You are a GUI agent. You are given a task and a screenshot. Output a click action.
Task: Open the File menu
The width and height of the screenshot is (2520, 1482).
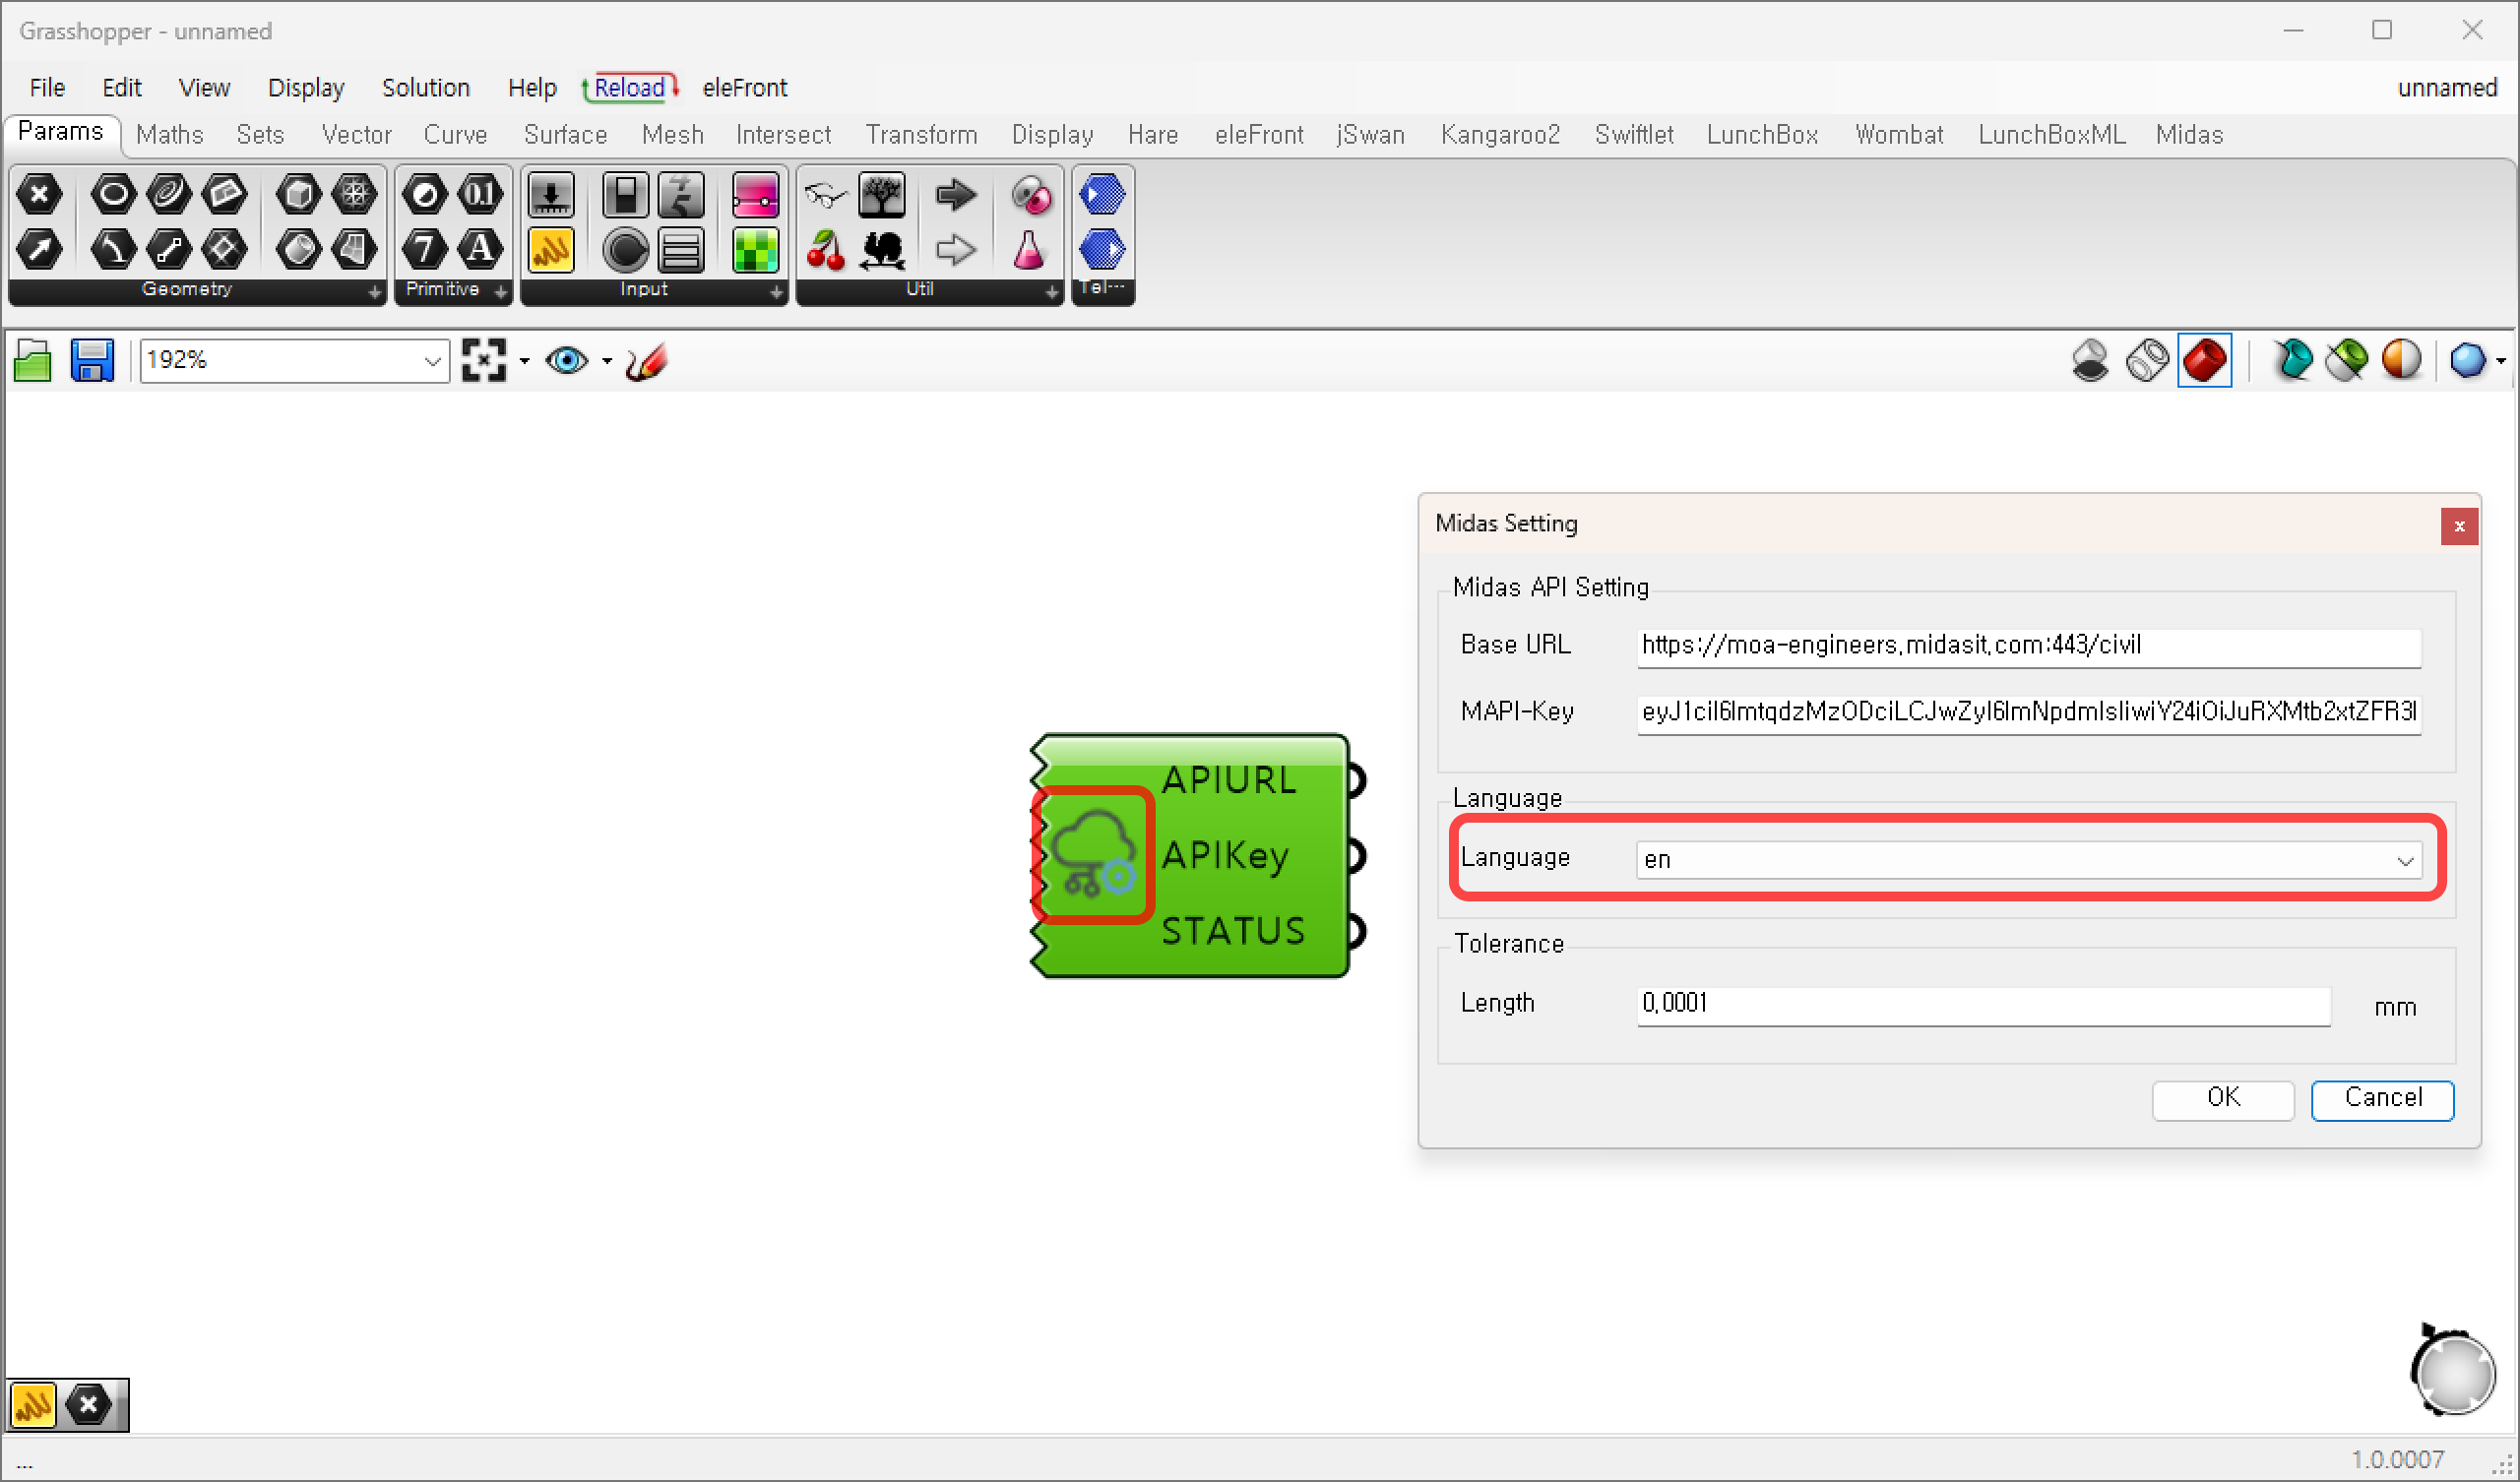[x=47, y=88]
